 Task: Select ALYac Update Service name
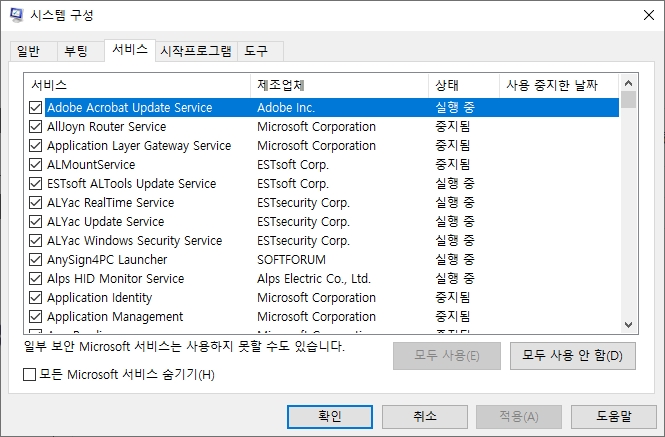pos(105,221)
